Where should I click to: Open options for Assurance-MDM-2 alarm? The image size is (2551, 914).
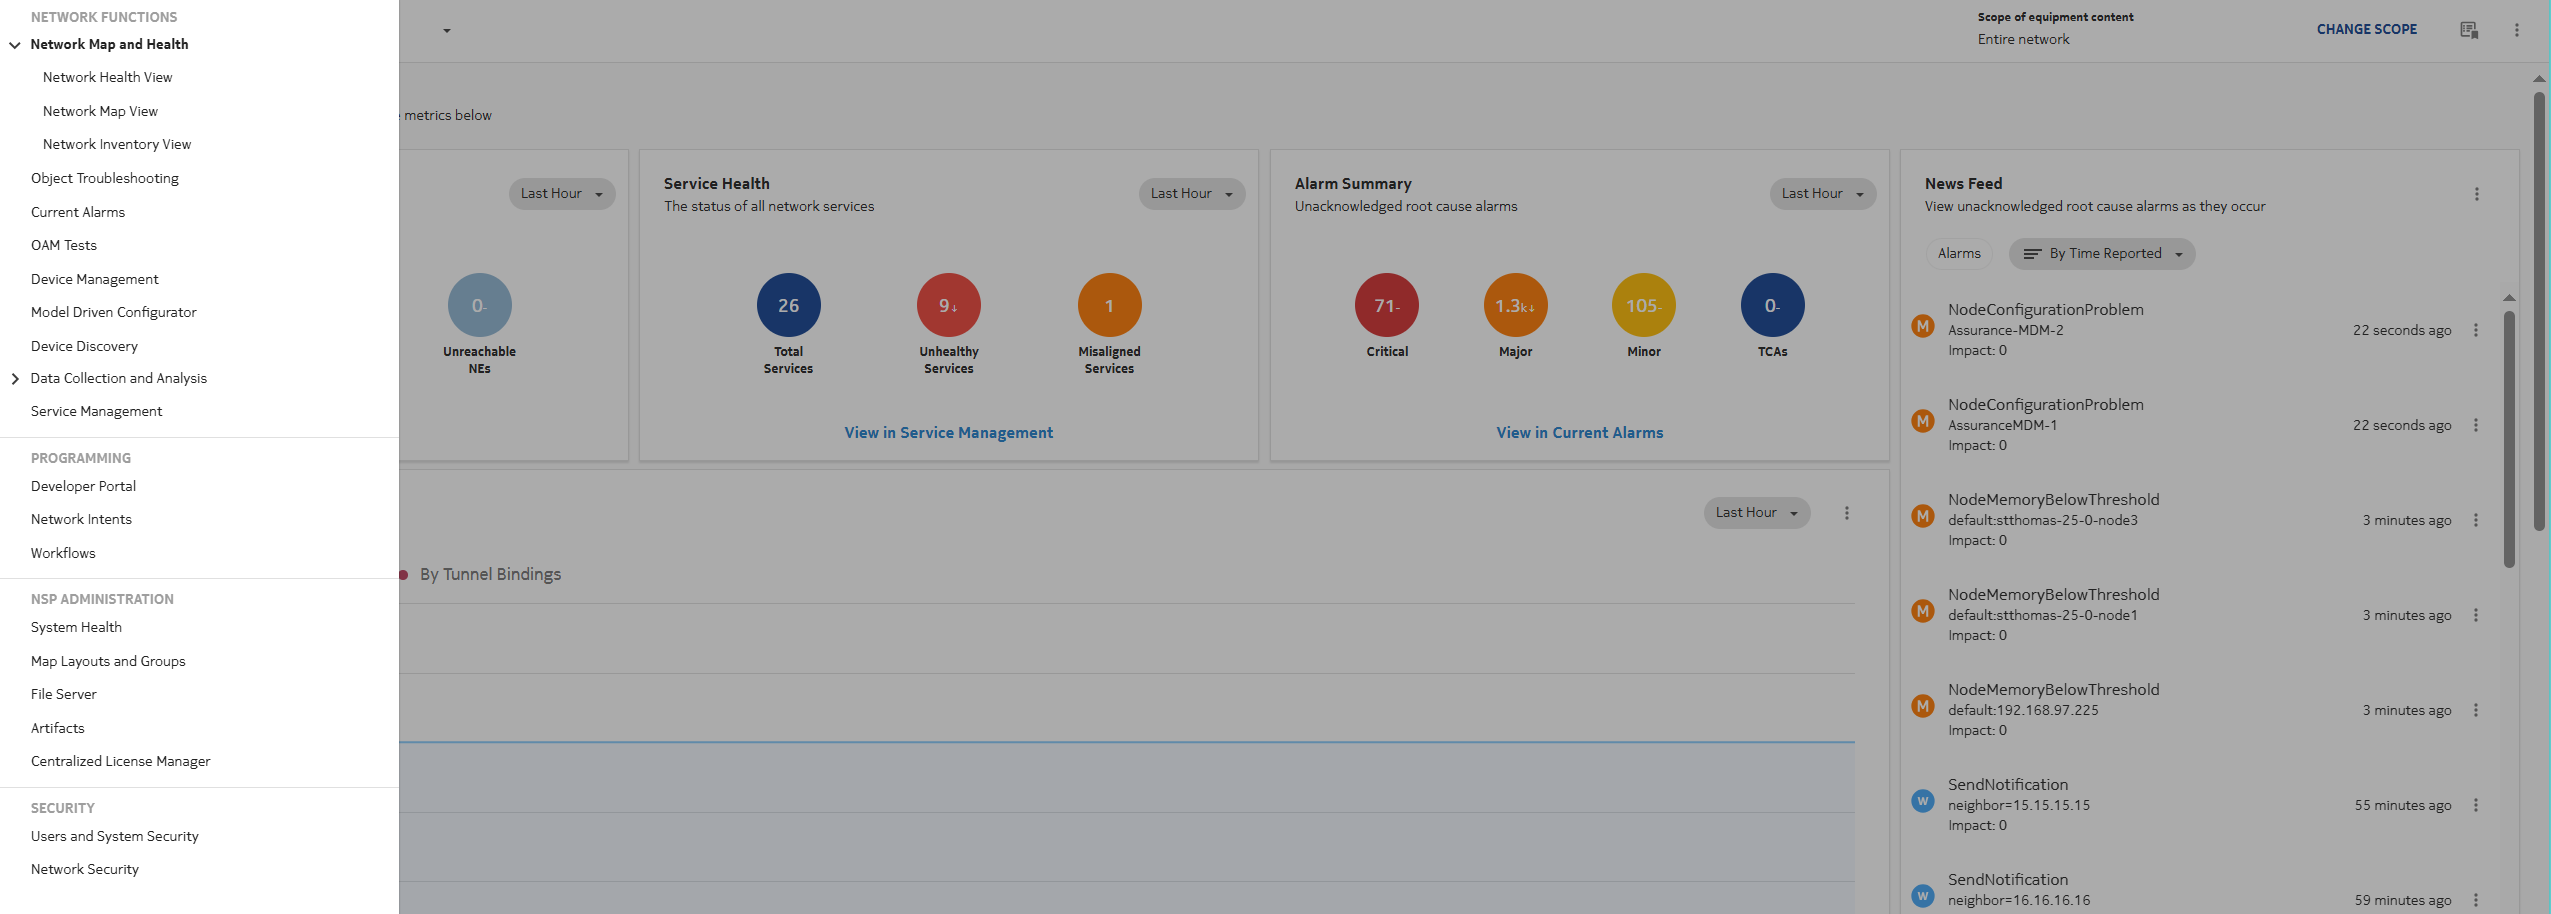(2475, 330)
